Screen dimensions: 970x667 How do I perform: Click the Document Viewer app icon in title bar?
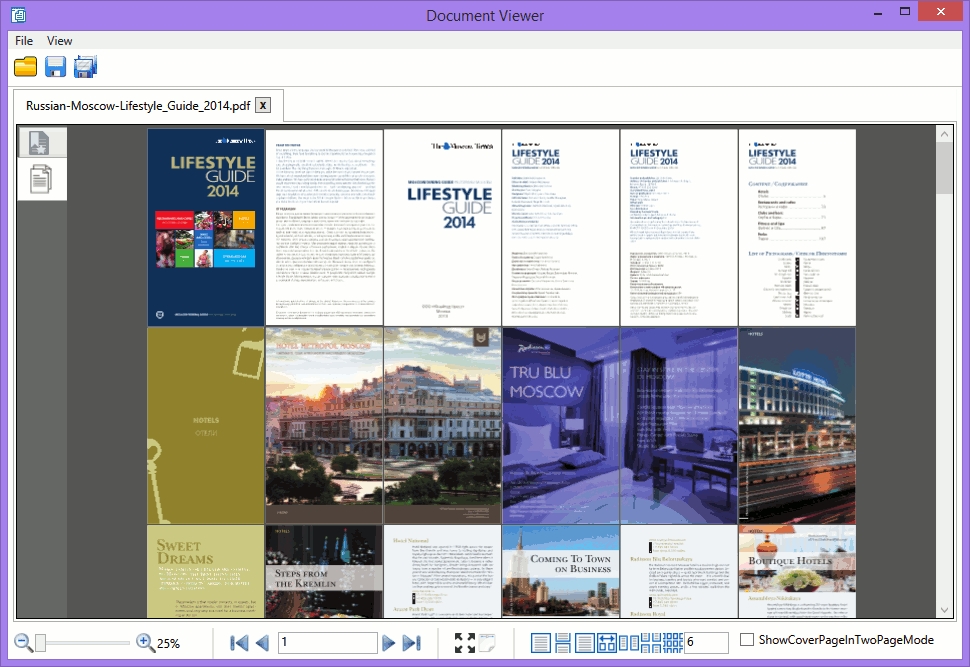coord(19,14)
